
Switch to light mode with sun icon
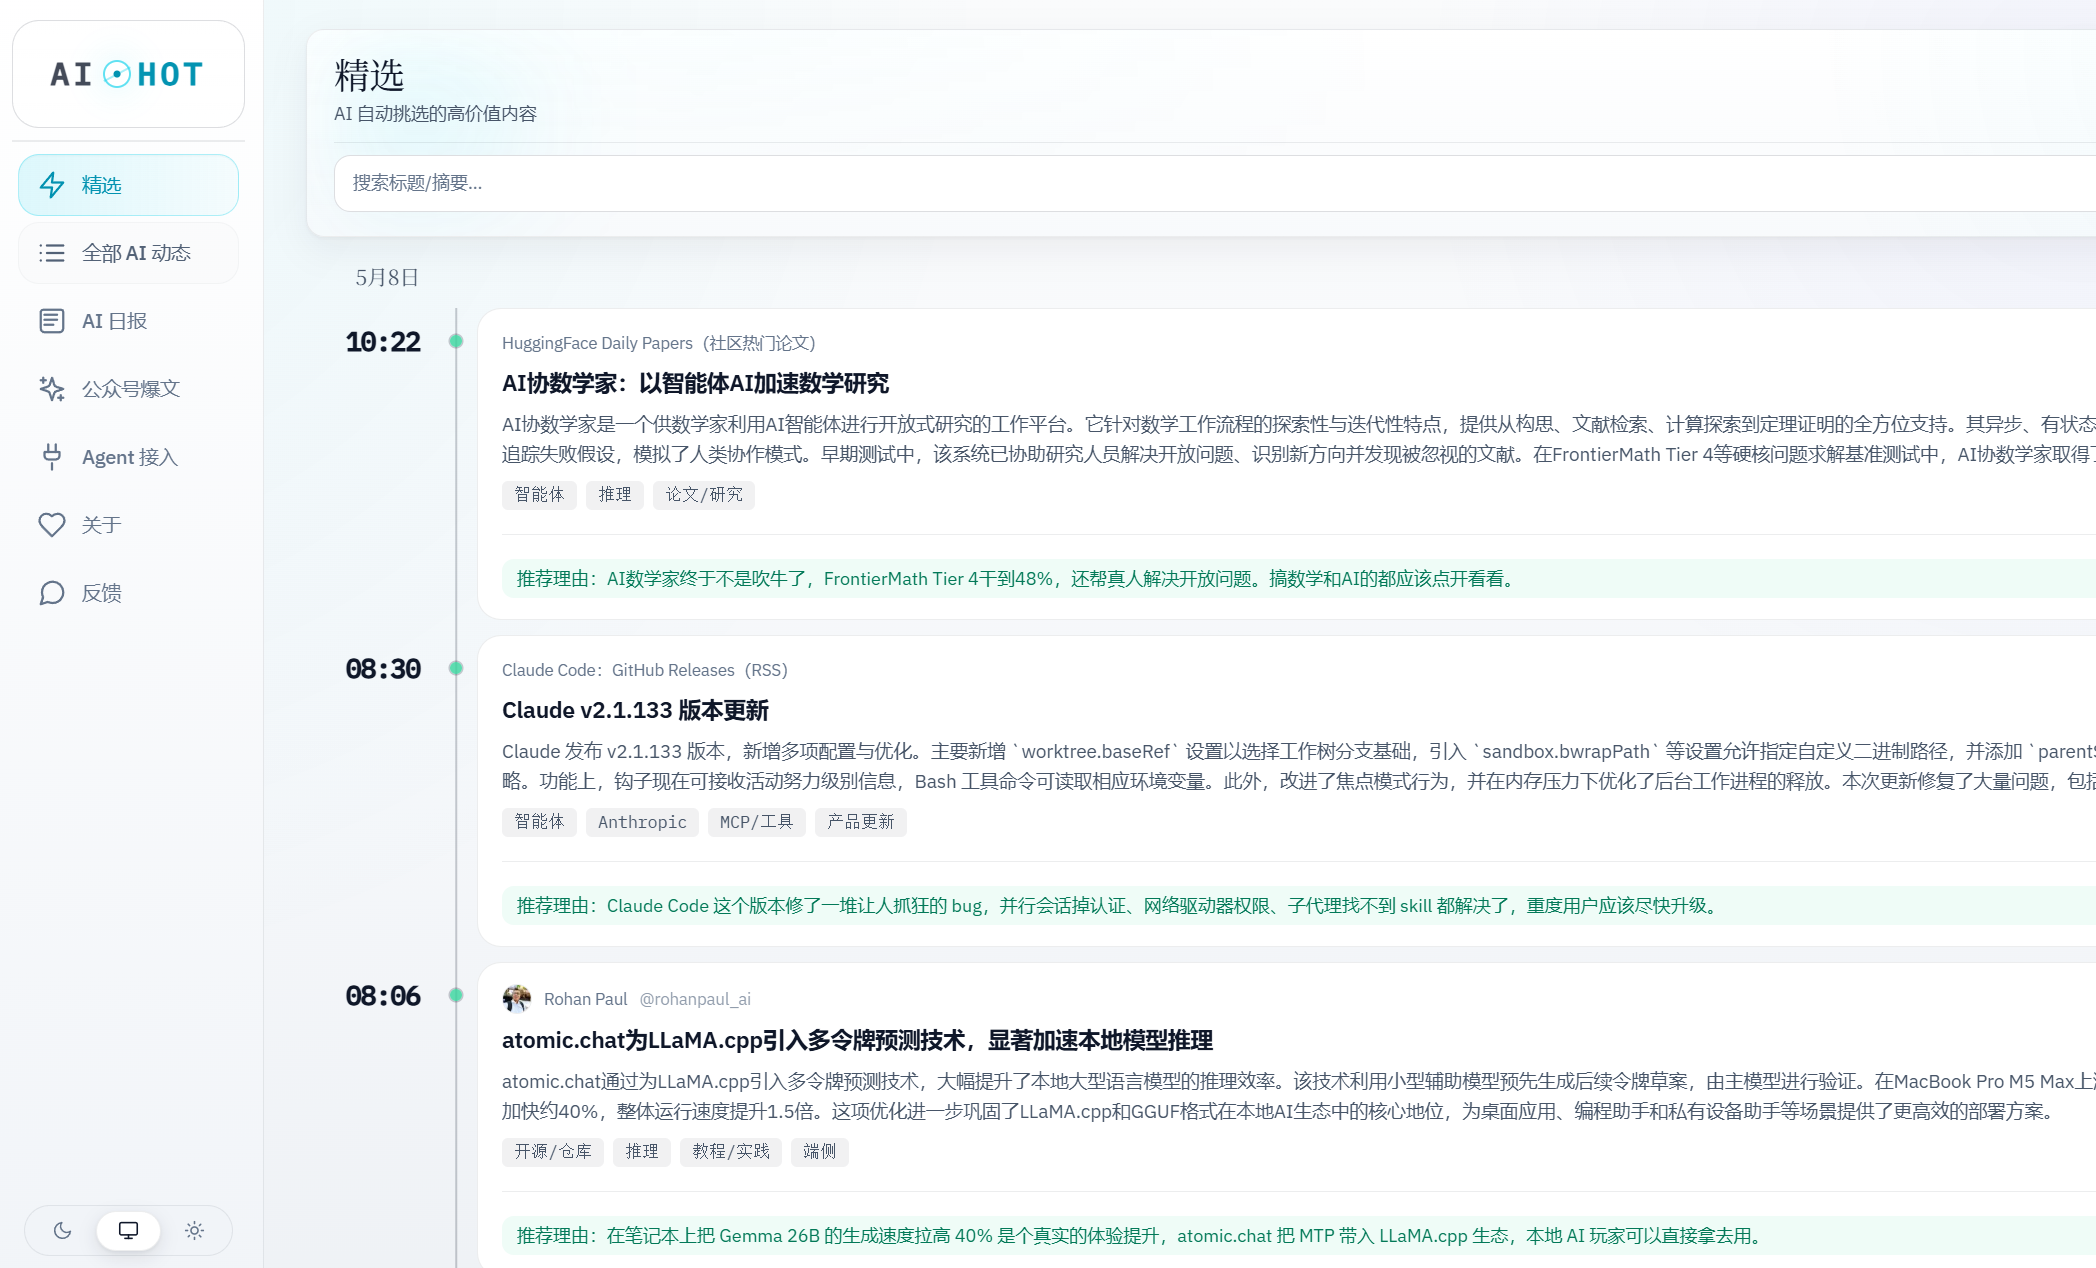coord(194,1230)
